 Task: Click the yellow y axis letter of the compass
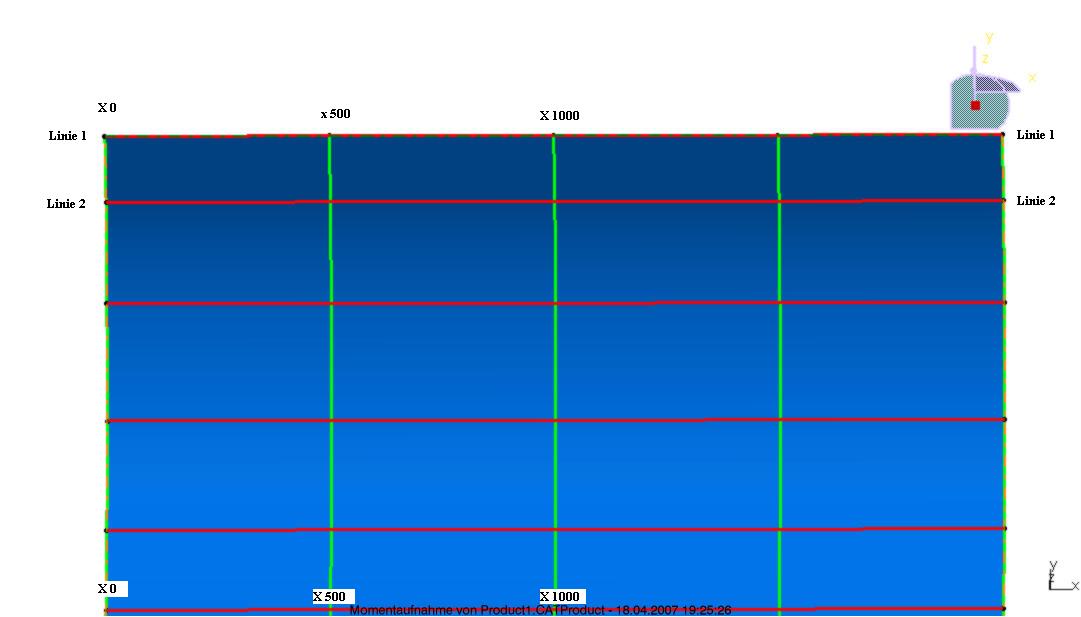[989, 38]
